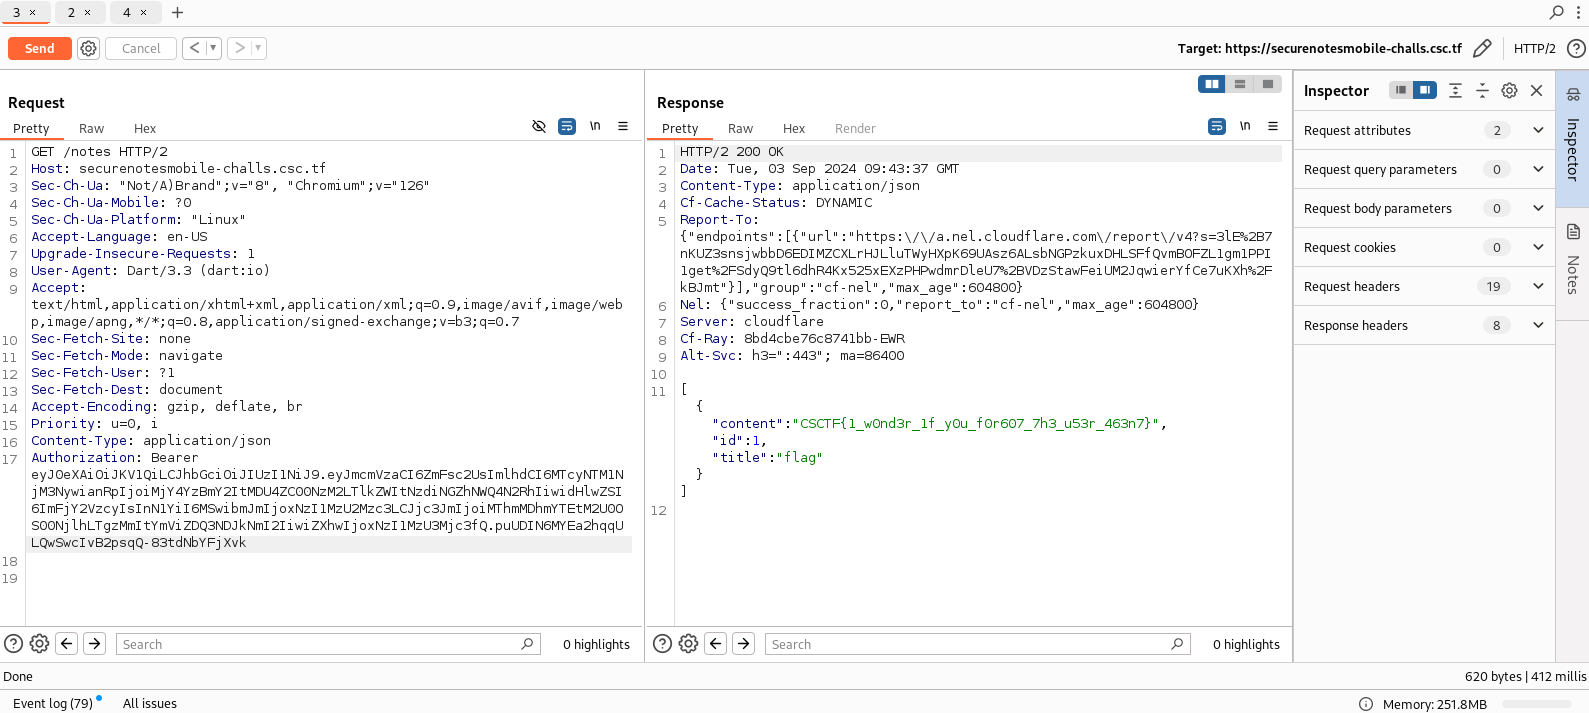Open history dropdown next to back arrow
This screenshot has height=713, width=1589.
(x=213, y=48)
